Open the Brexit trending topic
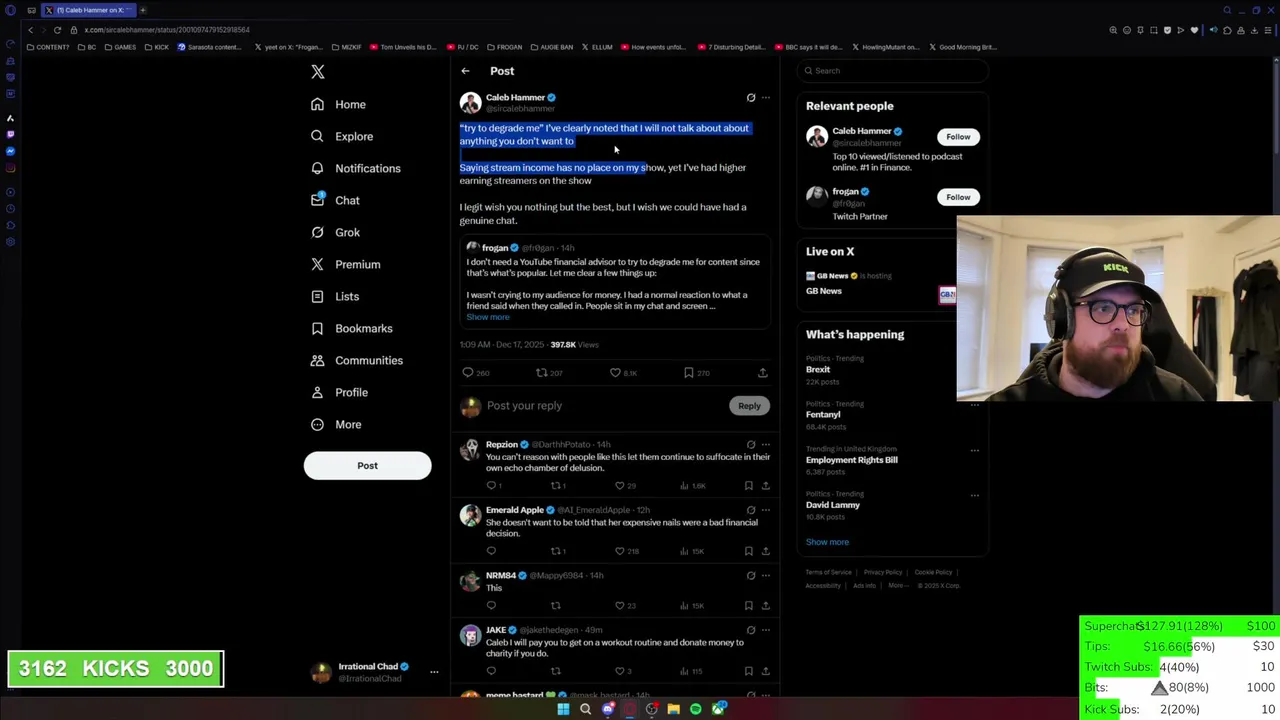The width and height of the screenshot is (1280, 720). click(818, 370)
